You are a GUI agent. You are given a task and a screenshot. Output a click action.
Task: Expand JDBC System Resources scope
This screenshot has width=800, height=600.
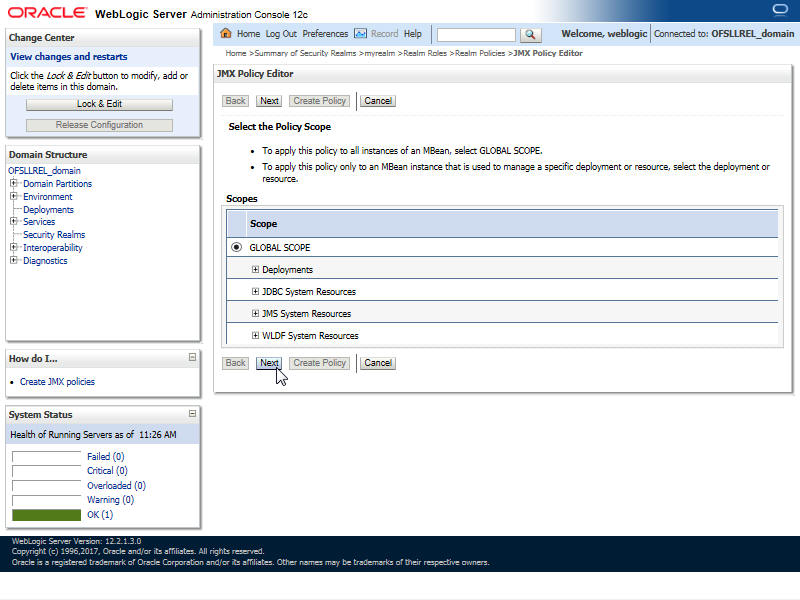coord(255,291)
